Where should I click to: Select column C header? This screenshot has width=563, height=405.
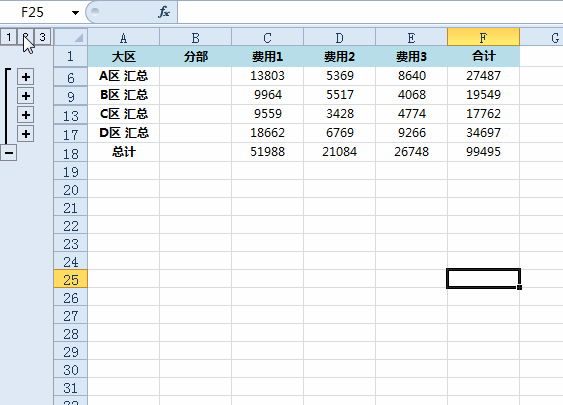[x=267, y=37]
